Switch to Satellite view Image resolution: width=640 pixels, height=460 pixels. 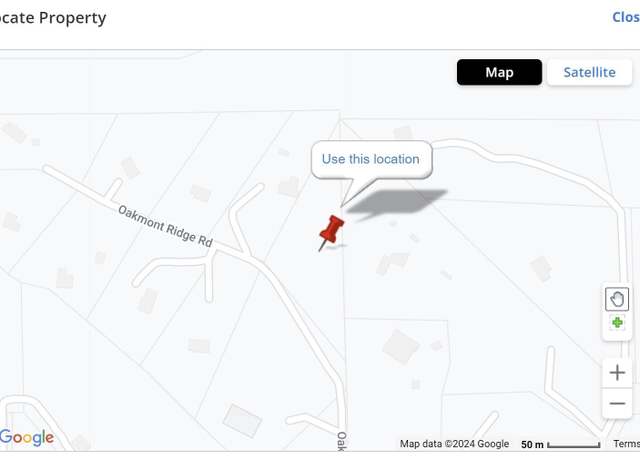click(x=589, y=72)
